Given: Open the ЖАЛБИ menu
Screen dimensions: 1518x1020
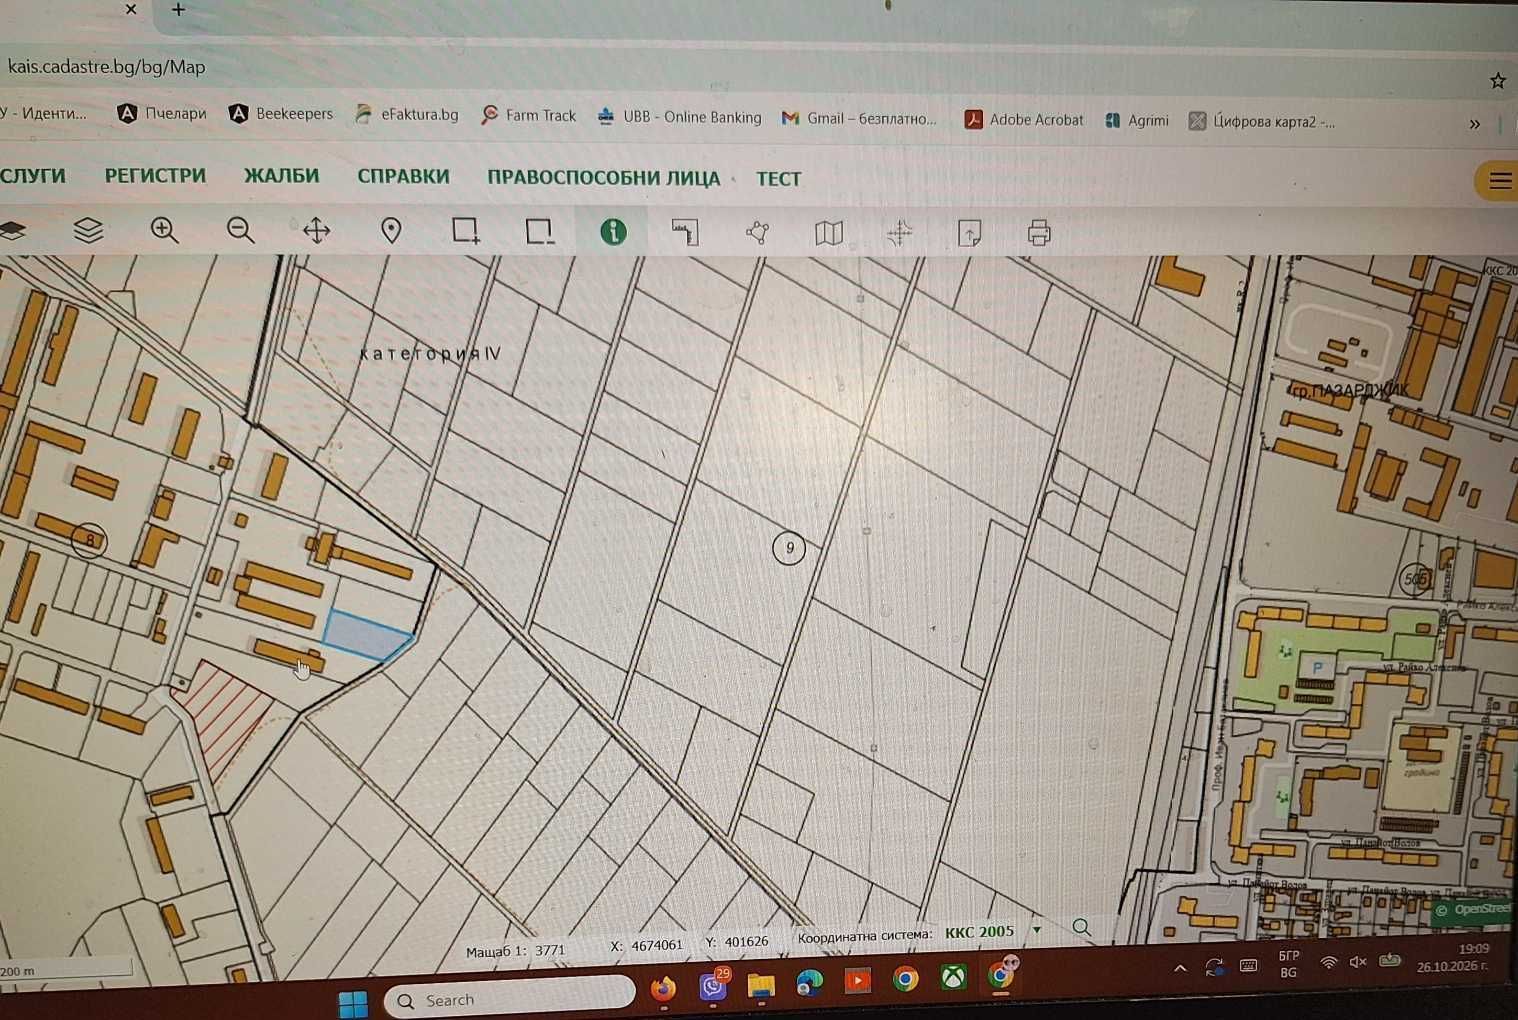Looking at the screenshot, I should pos(282,175).
